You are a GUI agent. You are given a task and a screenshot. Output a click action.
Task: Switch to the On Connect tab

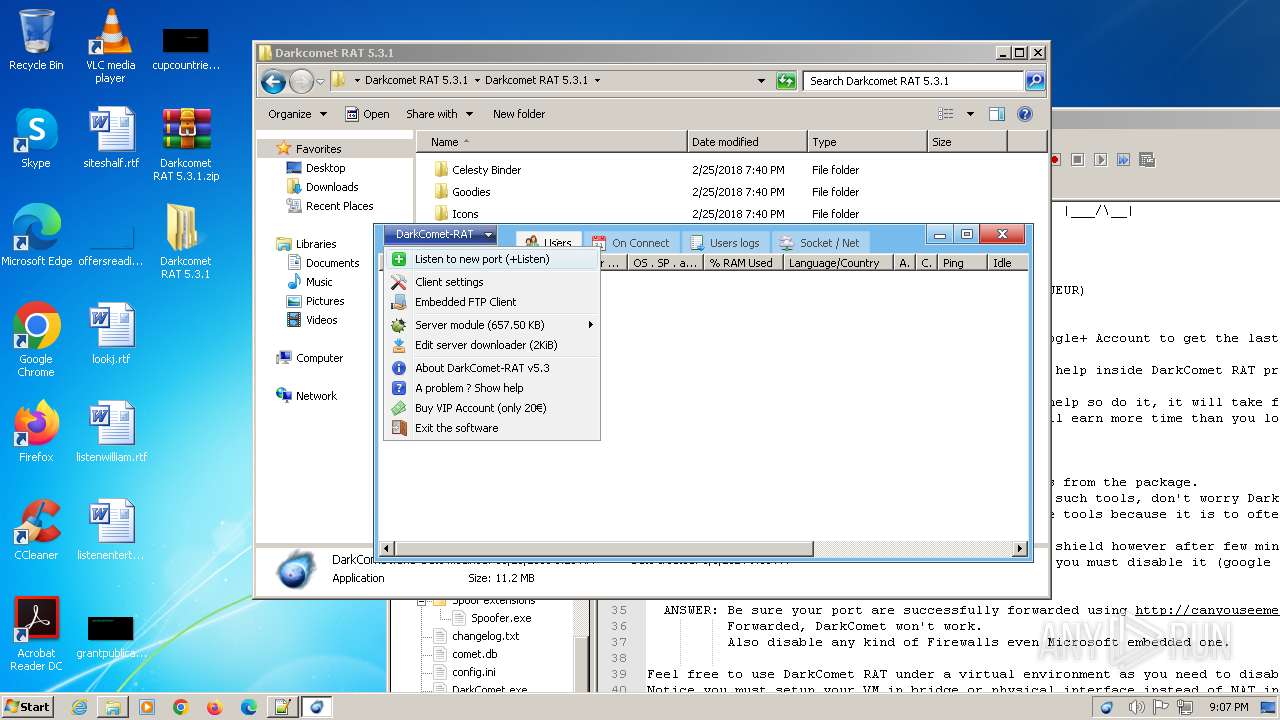[631, 243]
